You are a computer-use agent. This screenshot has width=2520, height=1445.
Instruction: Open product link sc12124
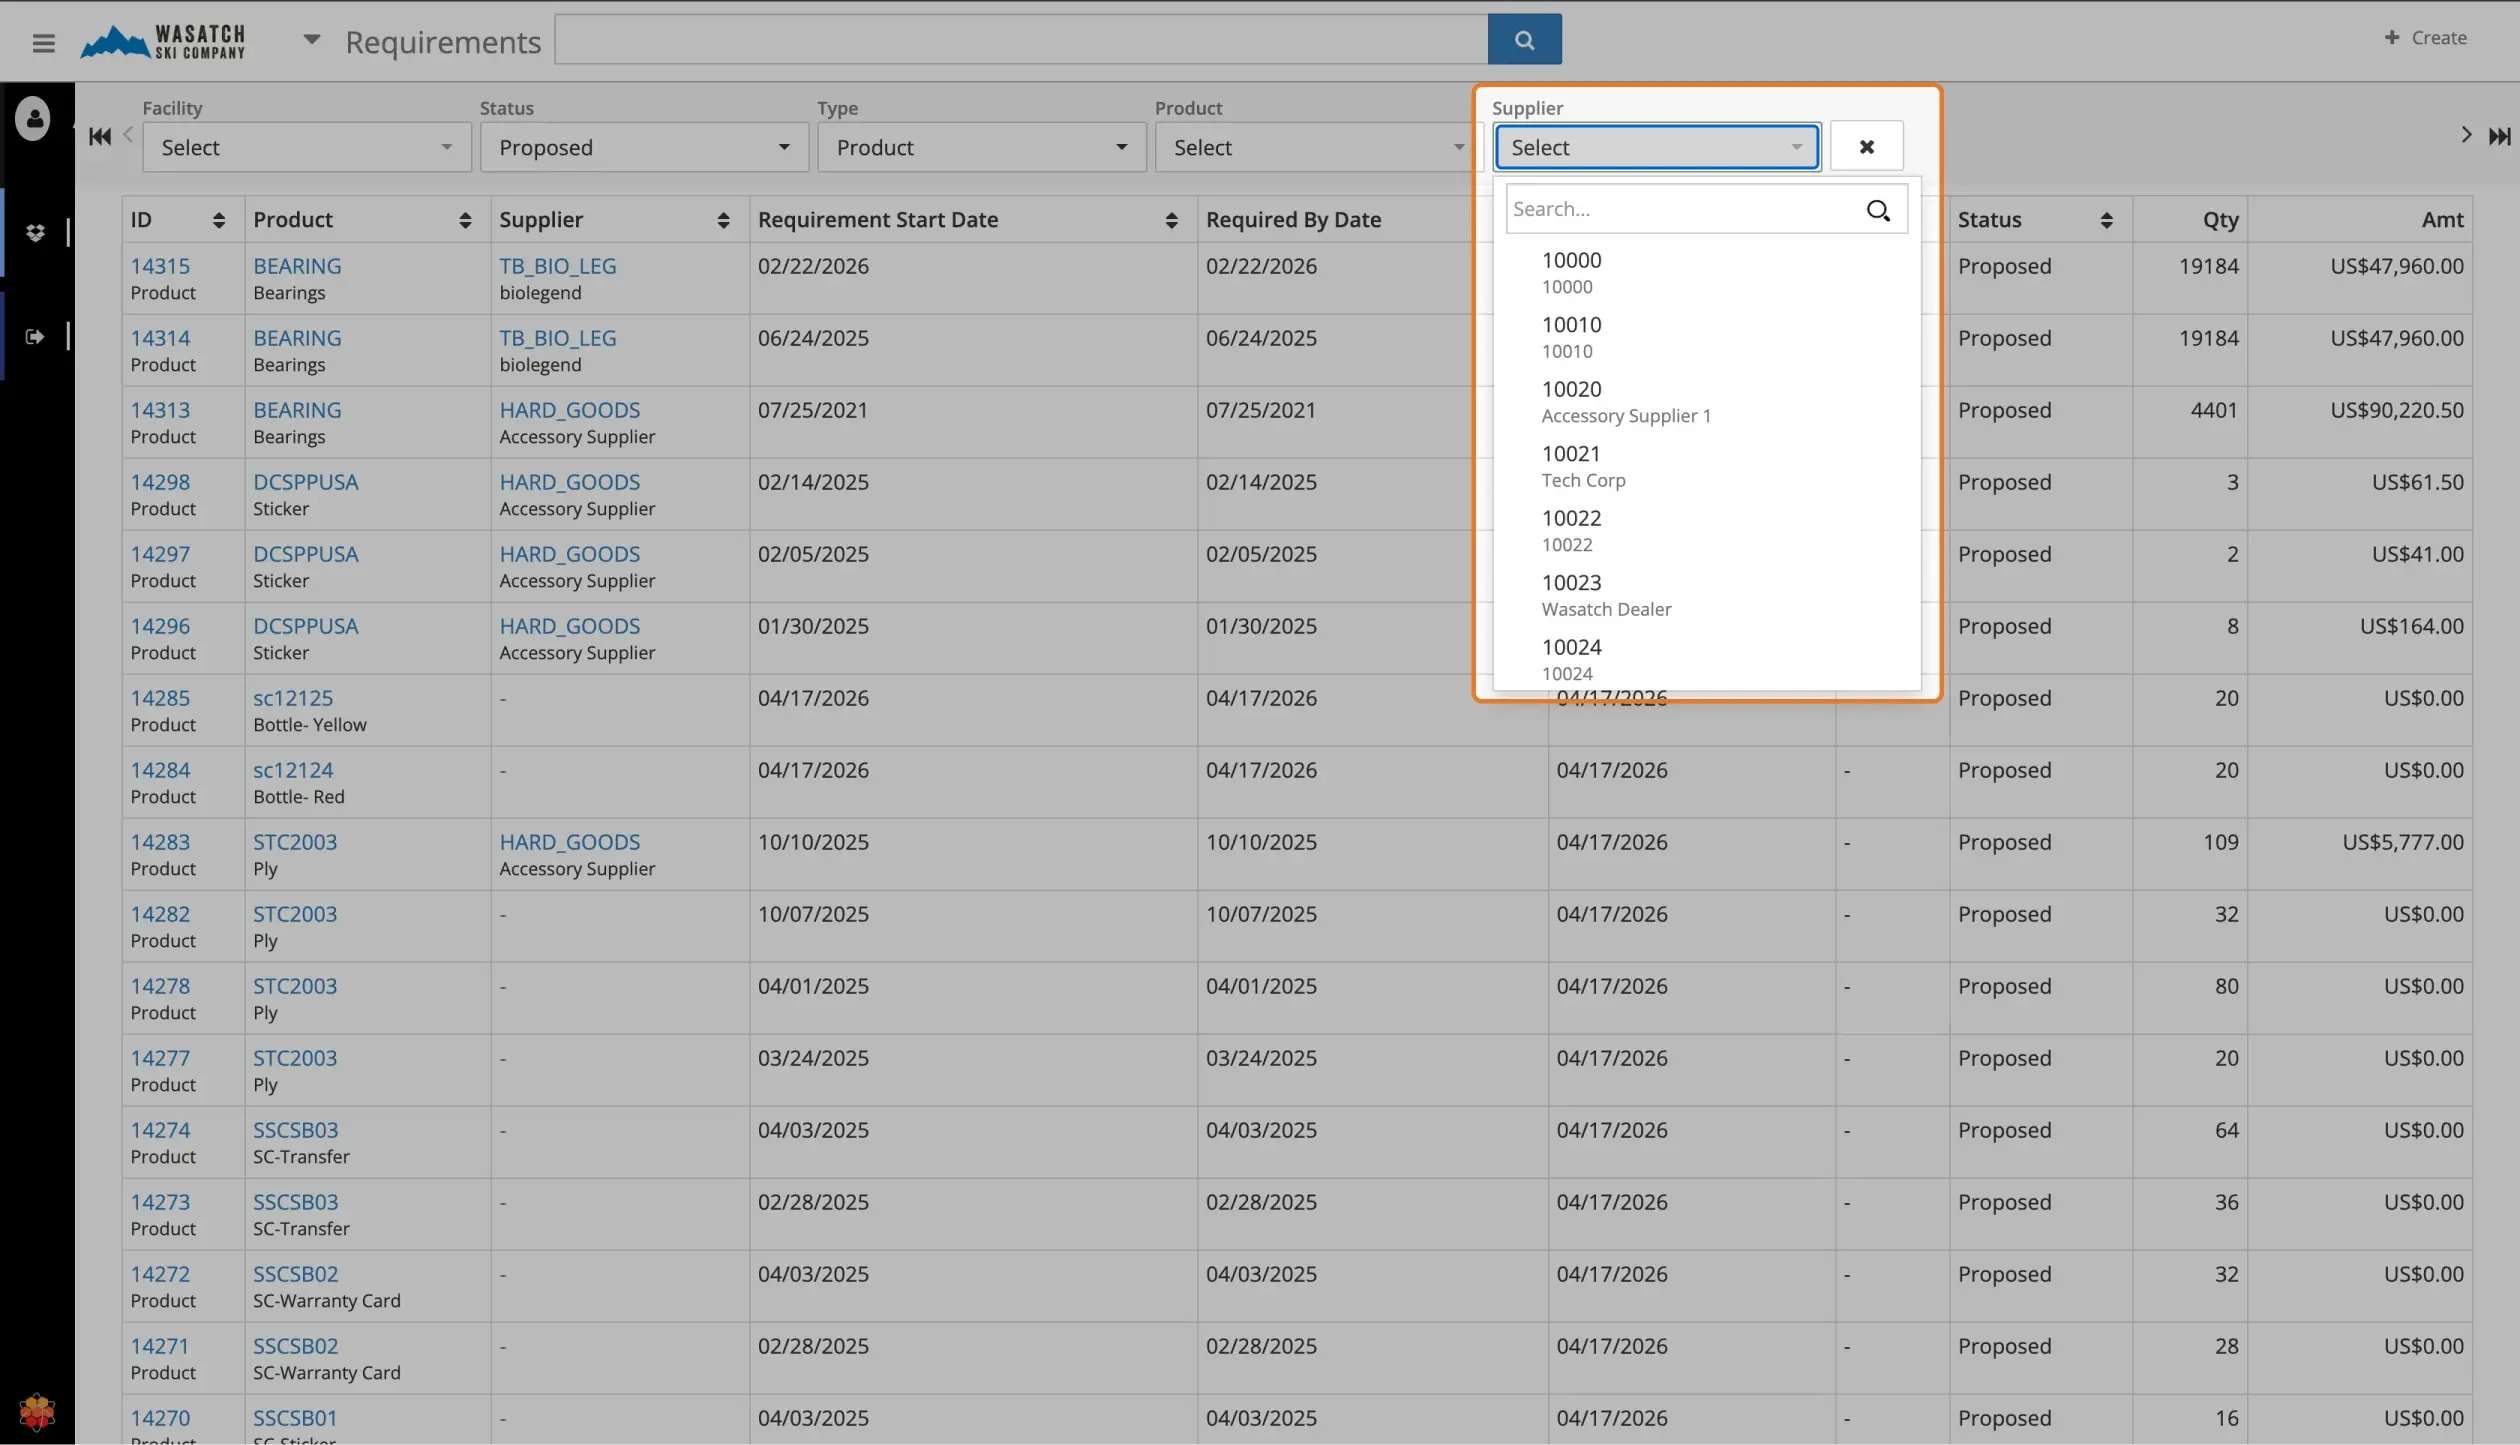coord(293,770)
